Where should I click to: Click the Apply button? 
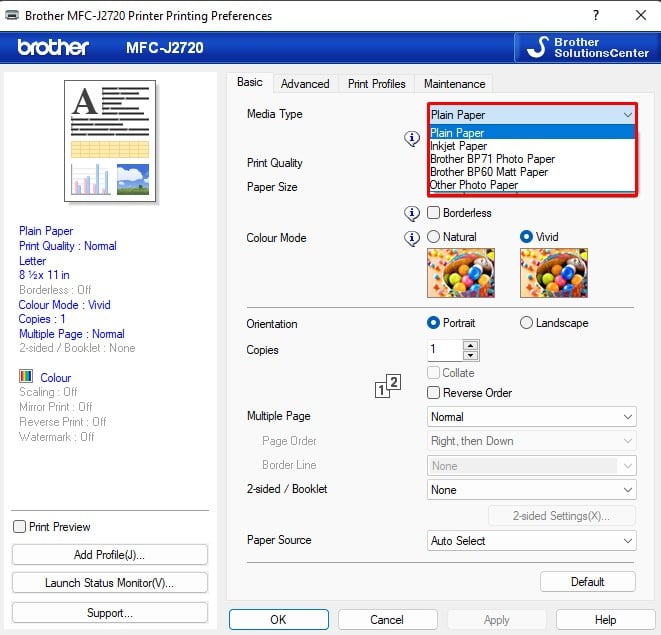coord(497,619)
